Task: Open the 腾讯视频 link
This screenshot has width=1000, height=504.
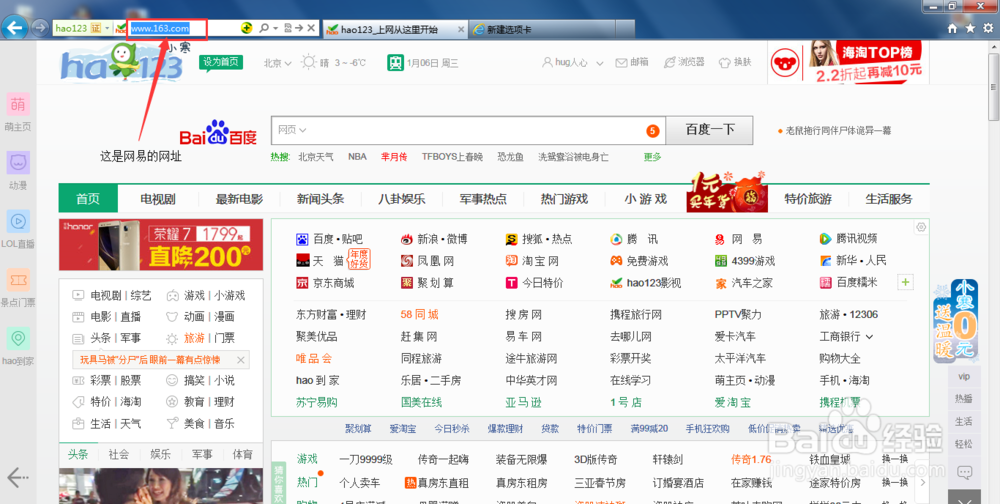Action: [857, 239]
